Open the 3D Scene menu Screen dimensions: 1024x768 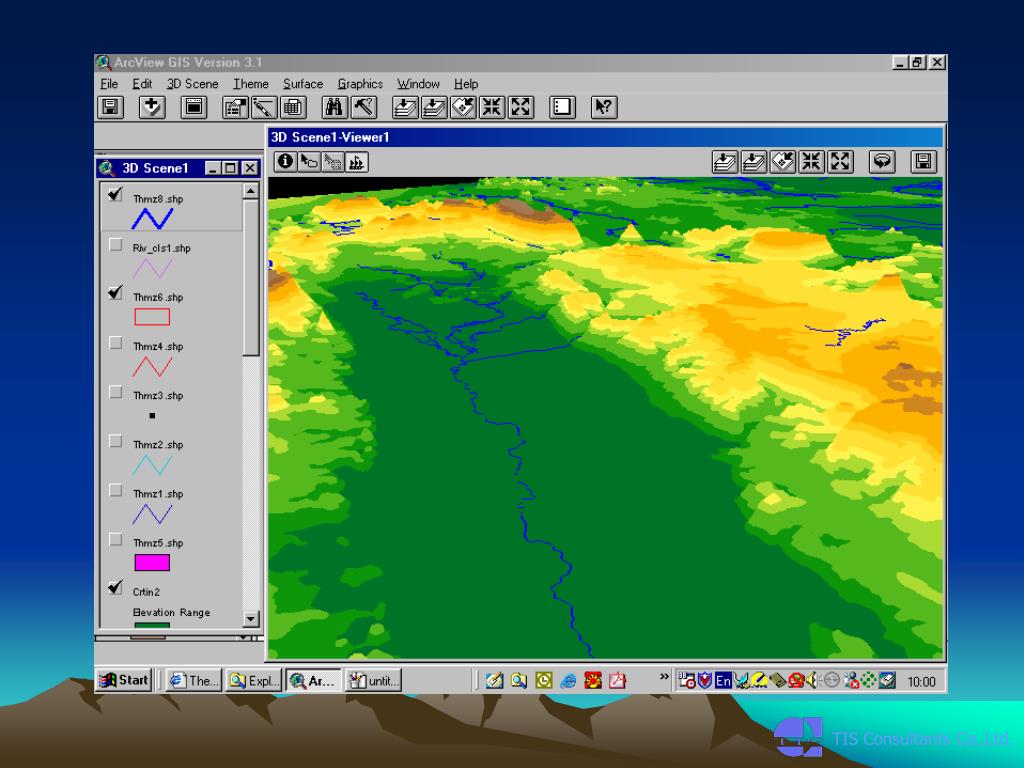tap(193, 84)
